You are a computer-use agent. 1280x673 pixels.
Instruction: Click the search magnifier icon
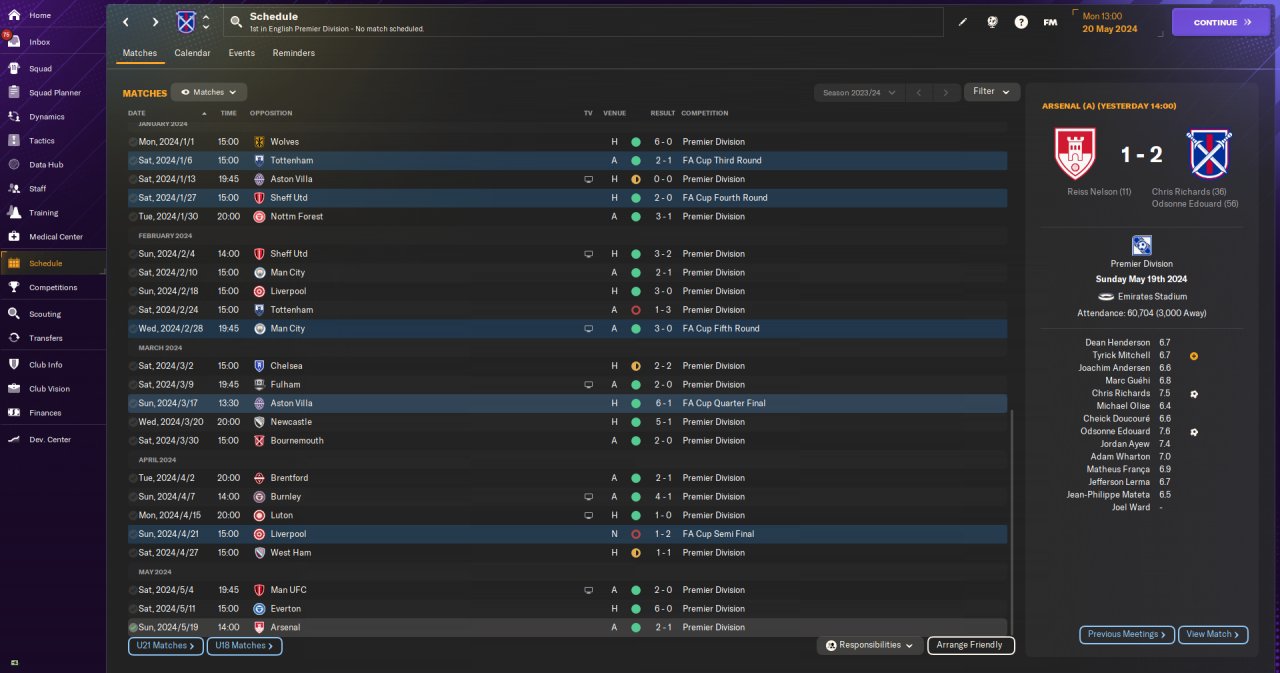pos(236,21)
